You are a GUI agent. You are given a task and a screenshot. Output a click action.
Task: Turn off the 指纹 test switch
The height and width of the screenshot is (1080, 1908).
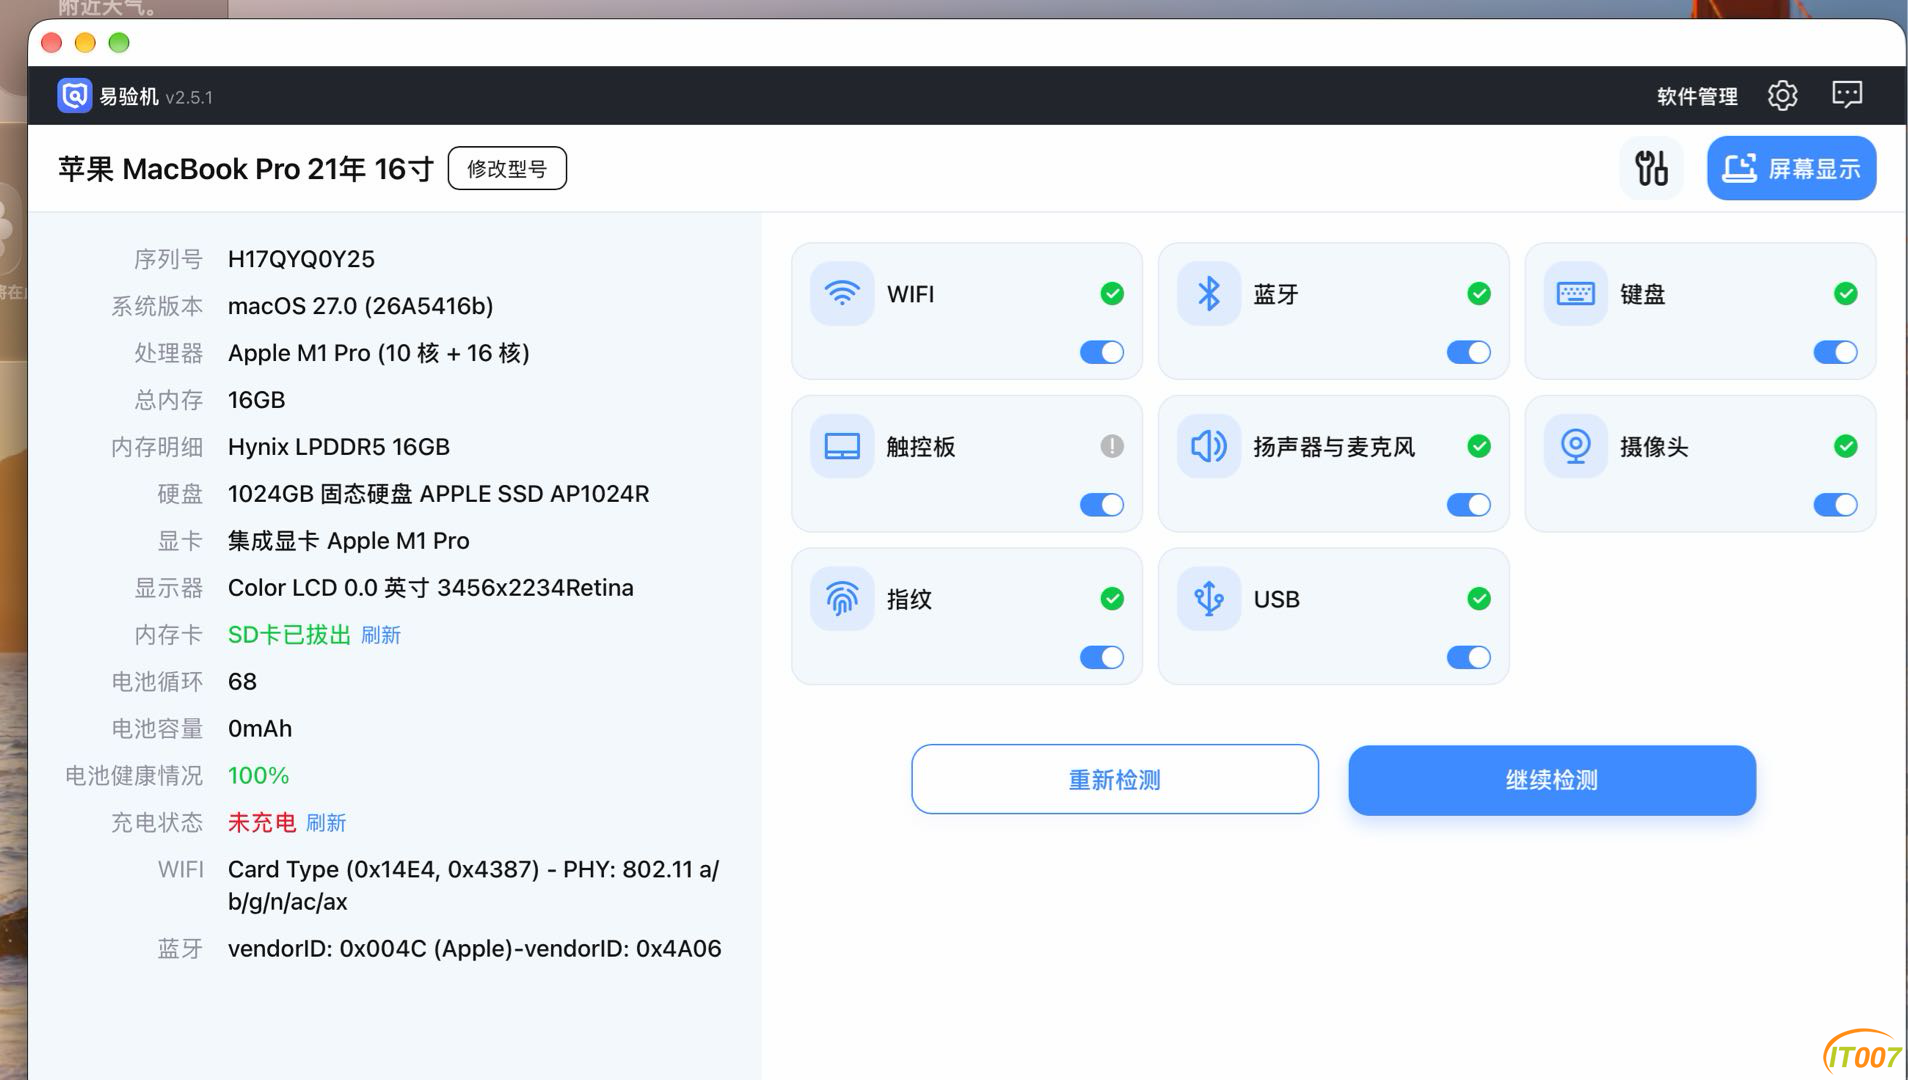[1102, 657]
